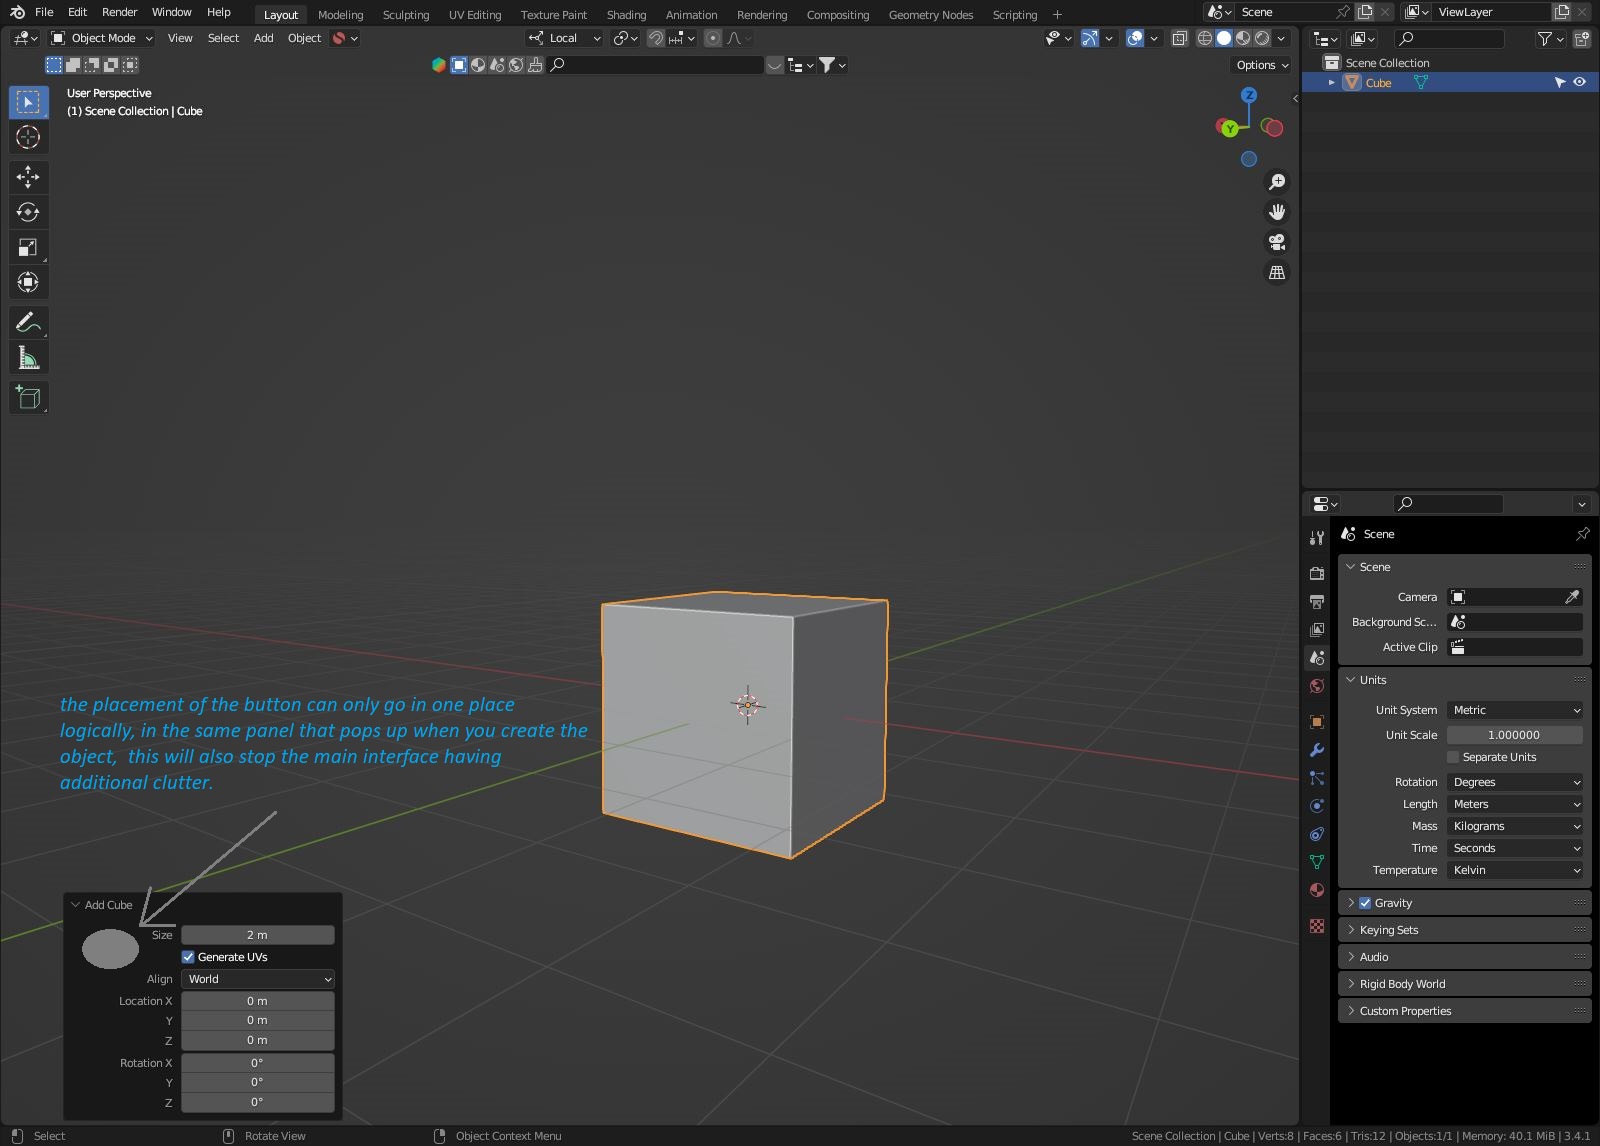Select the Annotate tool

click(28, 322)
